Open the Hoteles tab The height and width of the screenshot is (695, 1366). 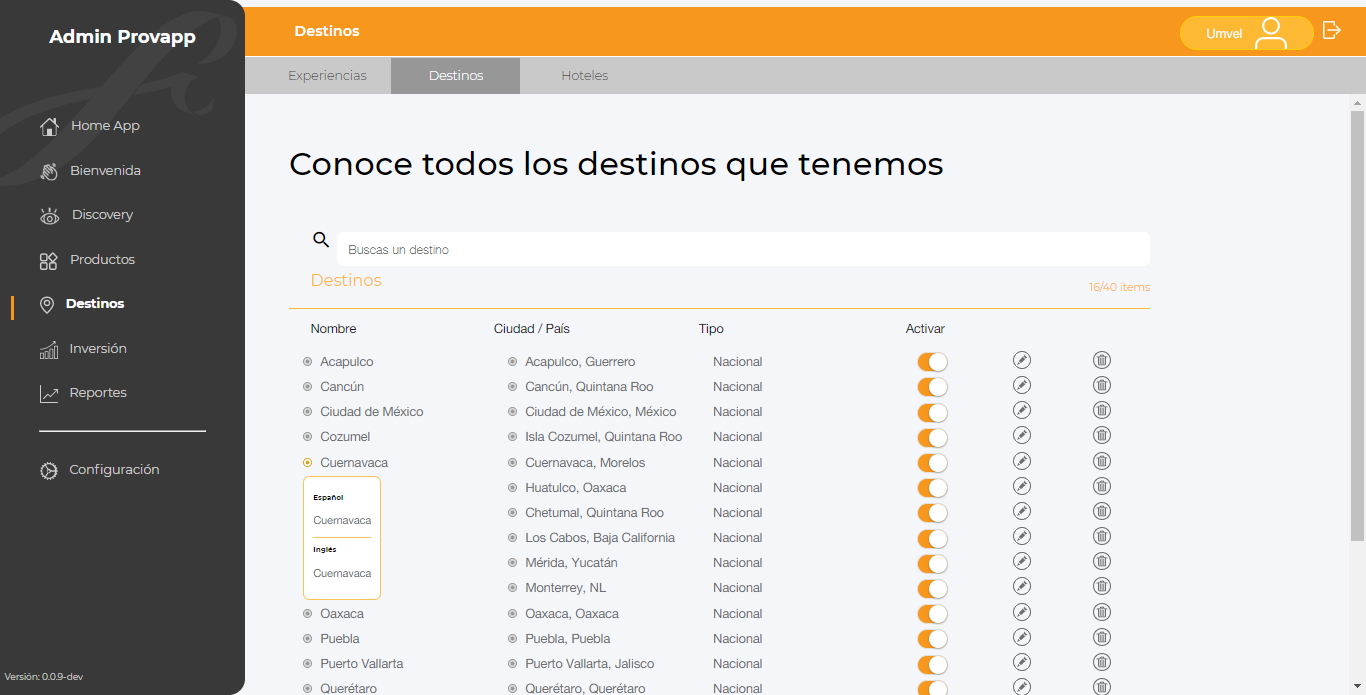(x=584, y=76)
